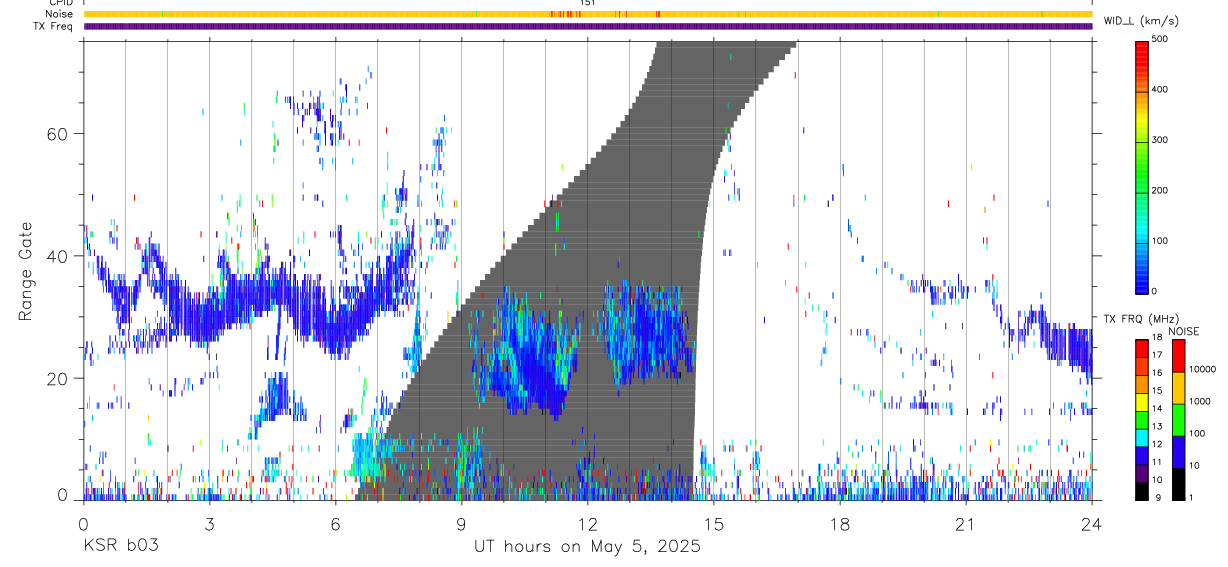
Task: Pick the black 9–10 MHz TX FRQ swatch
Action: click(1142, 491)
